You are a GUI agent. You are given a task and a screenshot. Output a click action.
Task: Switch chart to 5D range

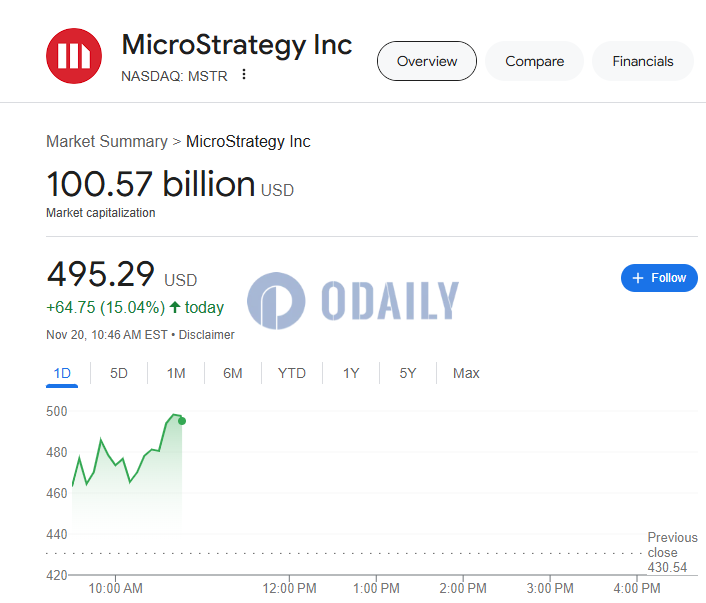click(119, 373)
